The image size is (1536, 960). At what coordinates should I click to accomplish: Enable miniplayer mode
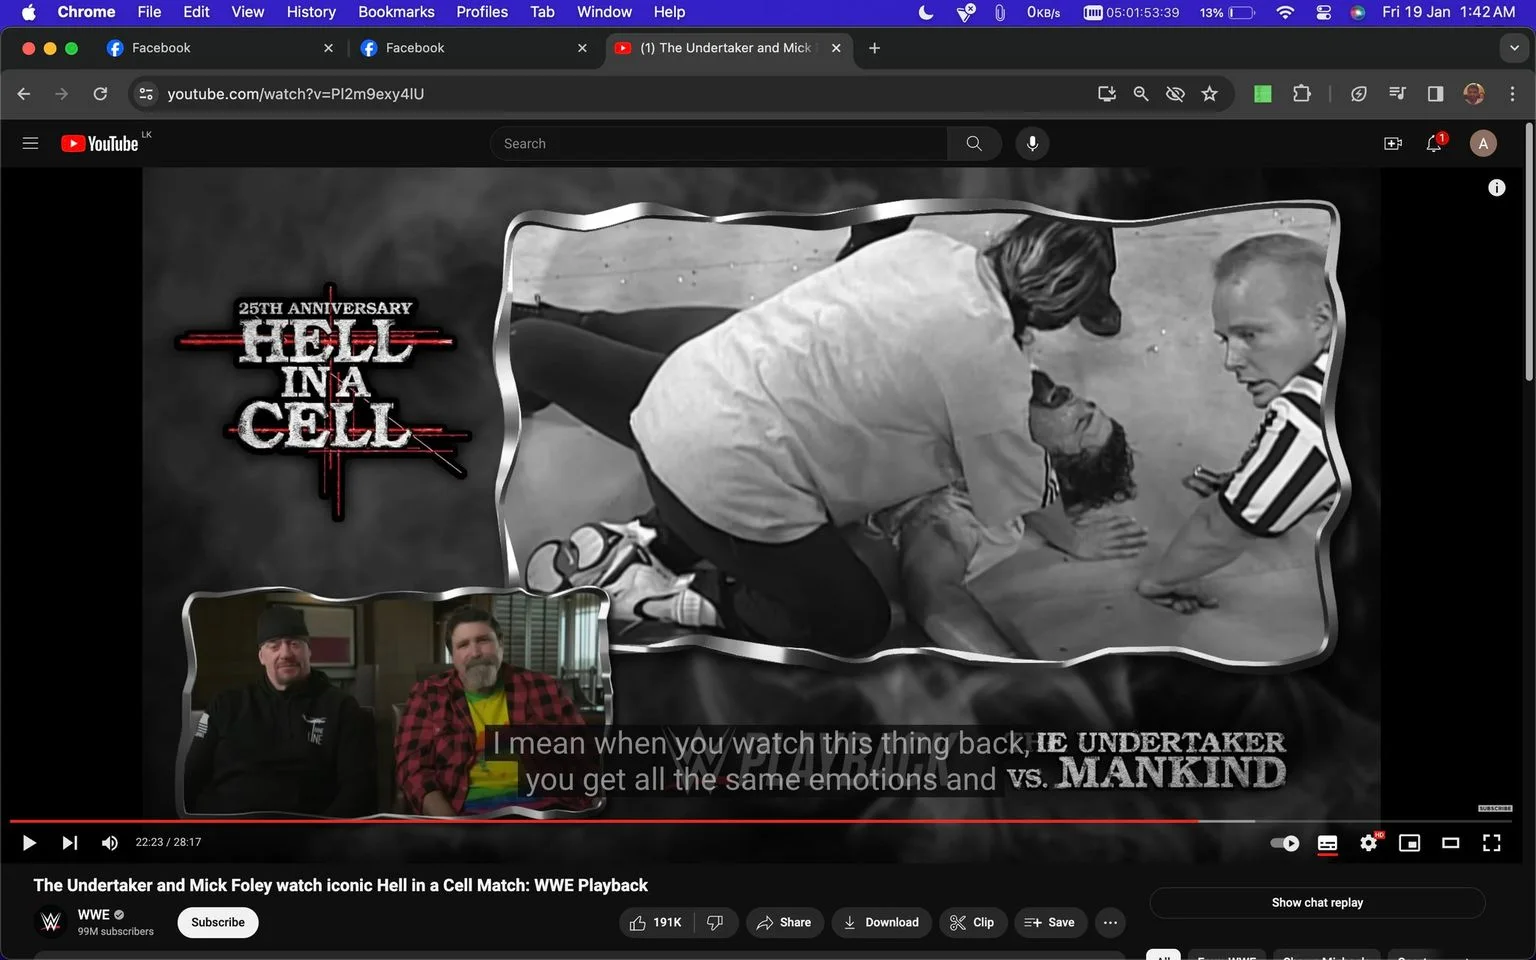[x=1409, y=843]
